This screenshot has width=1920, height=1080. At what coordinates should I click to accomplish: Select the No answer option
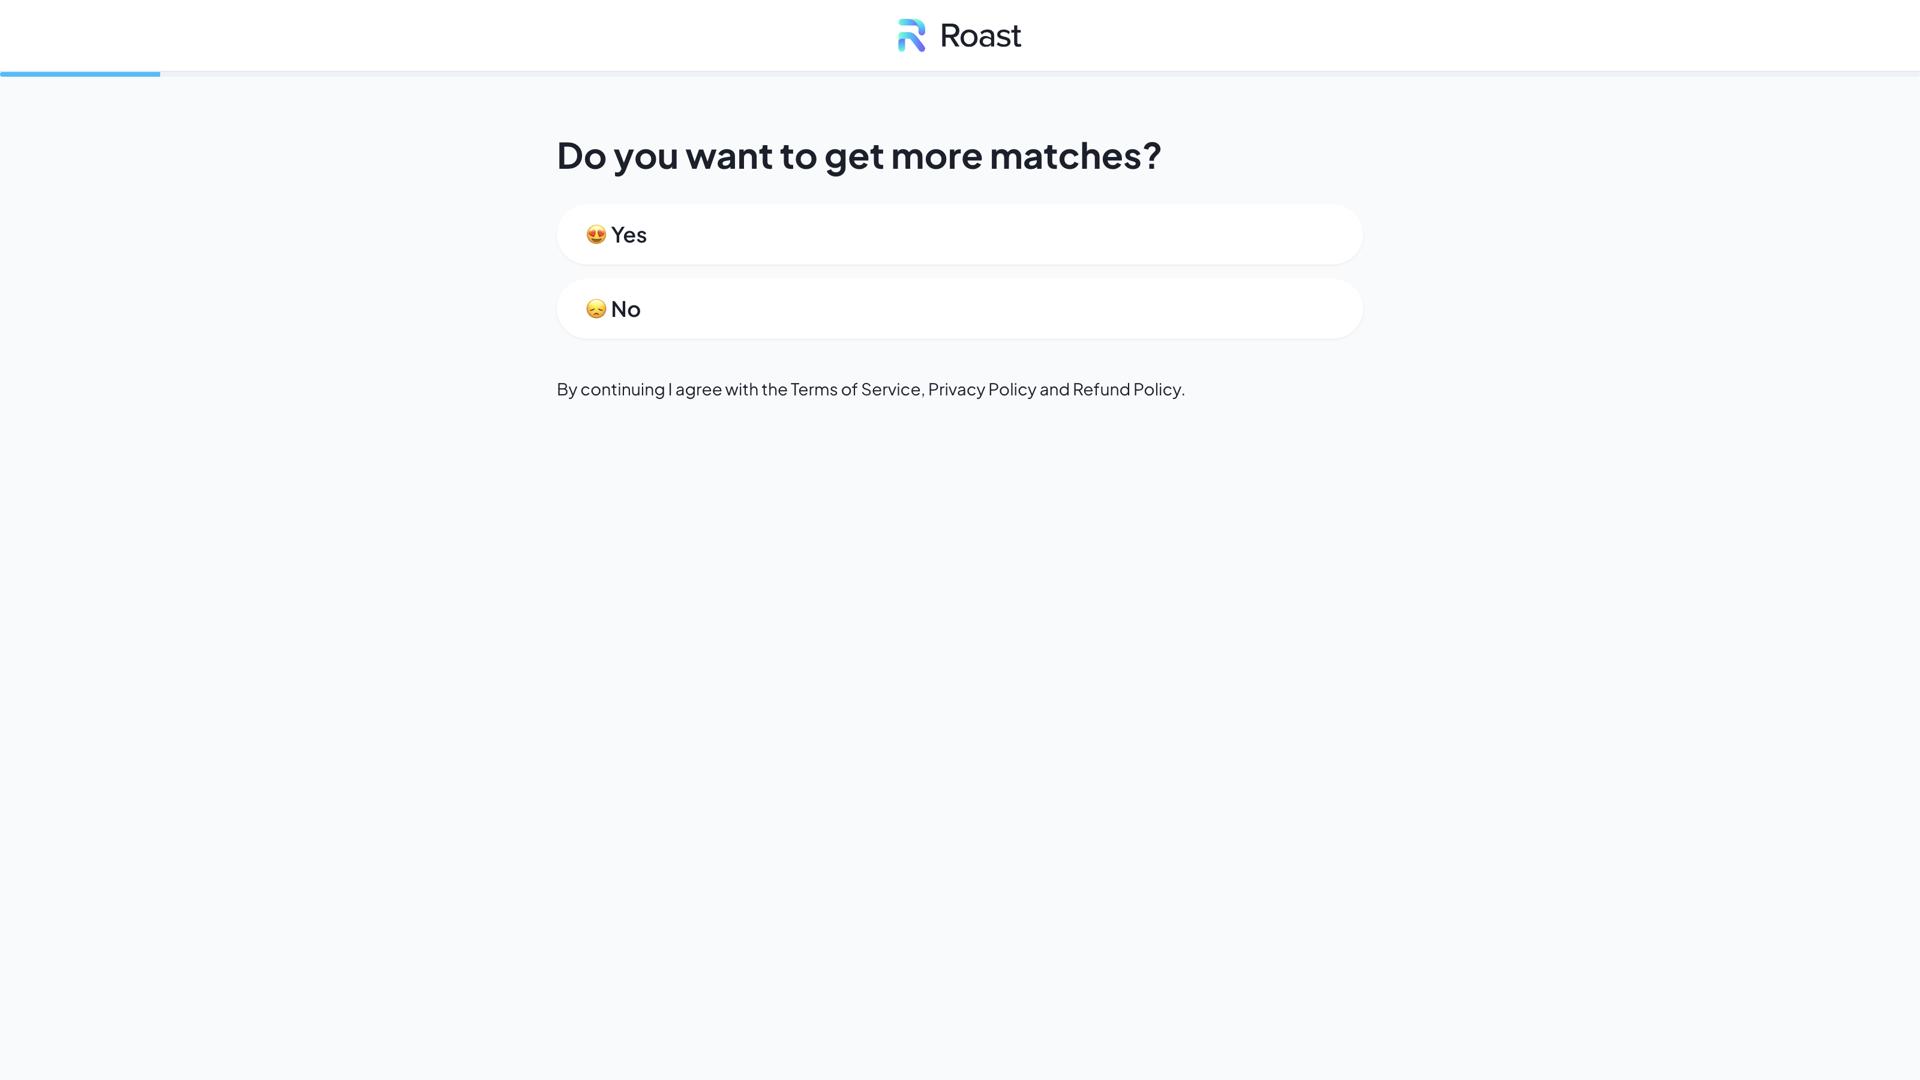coord(959,309)
